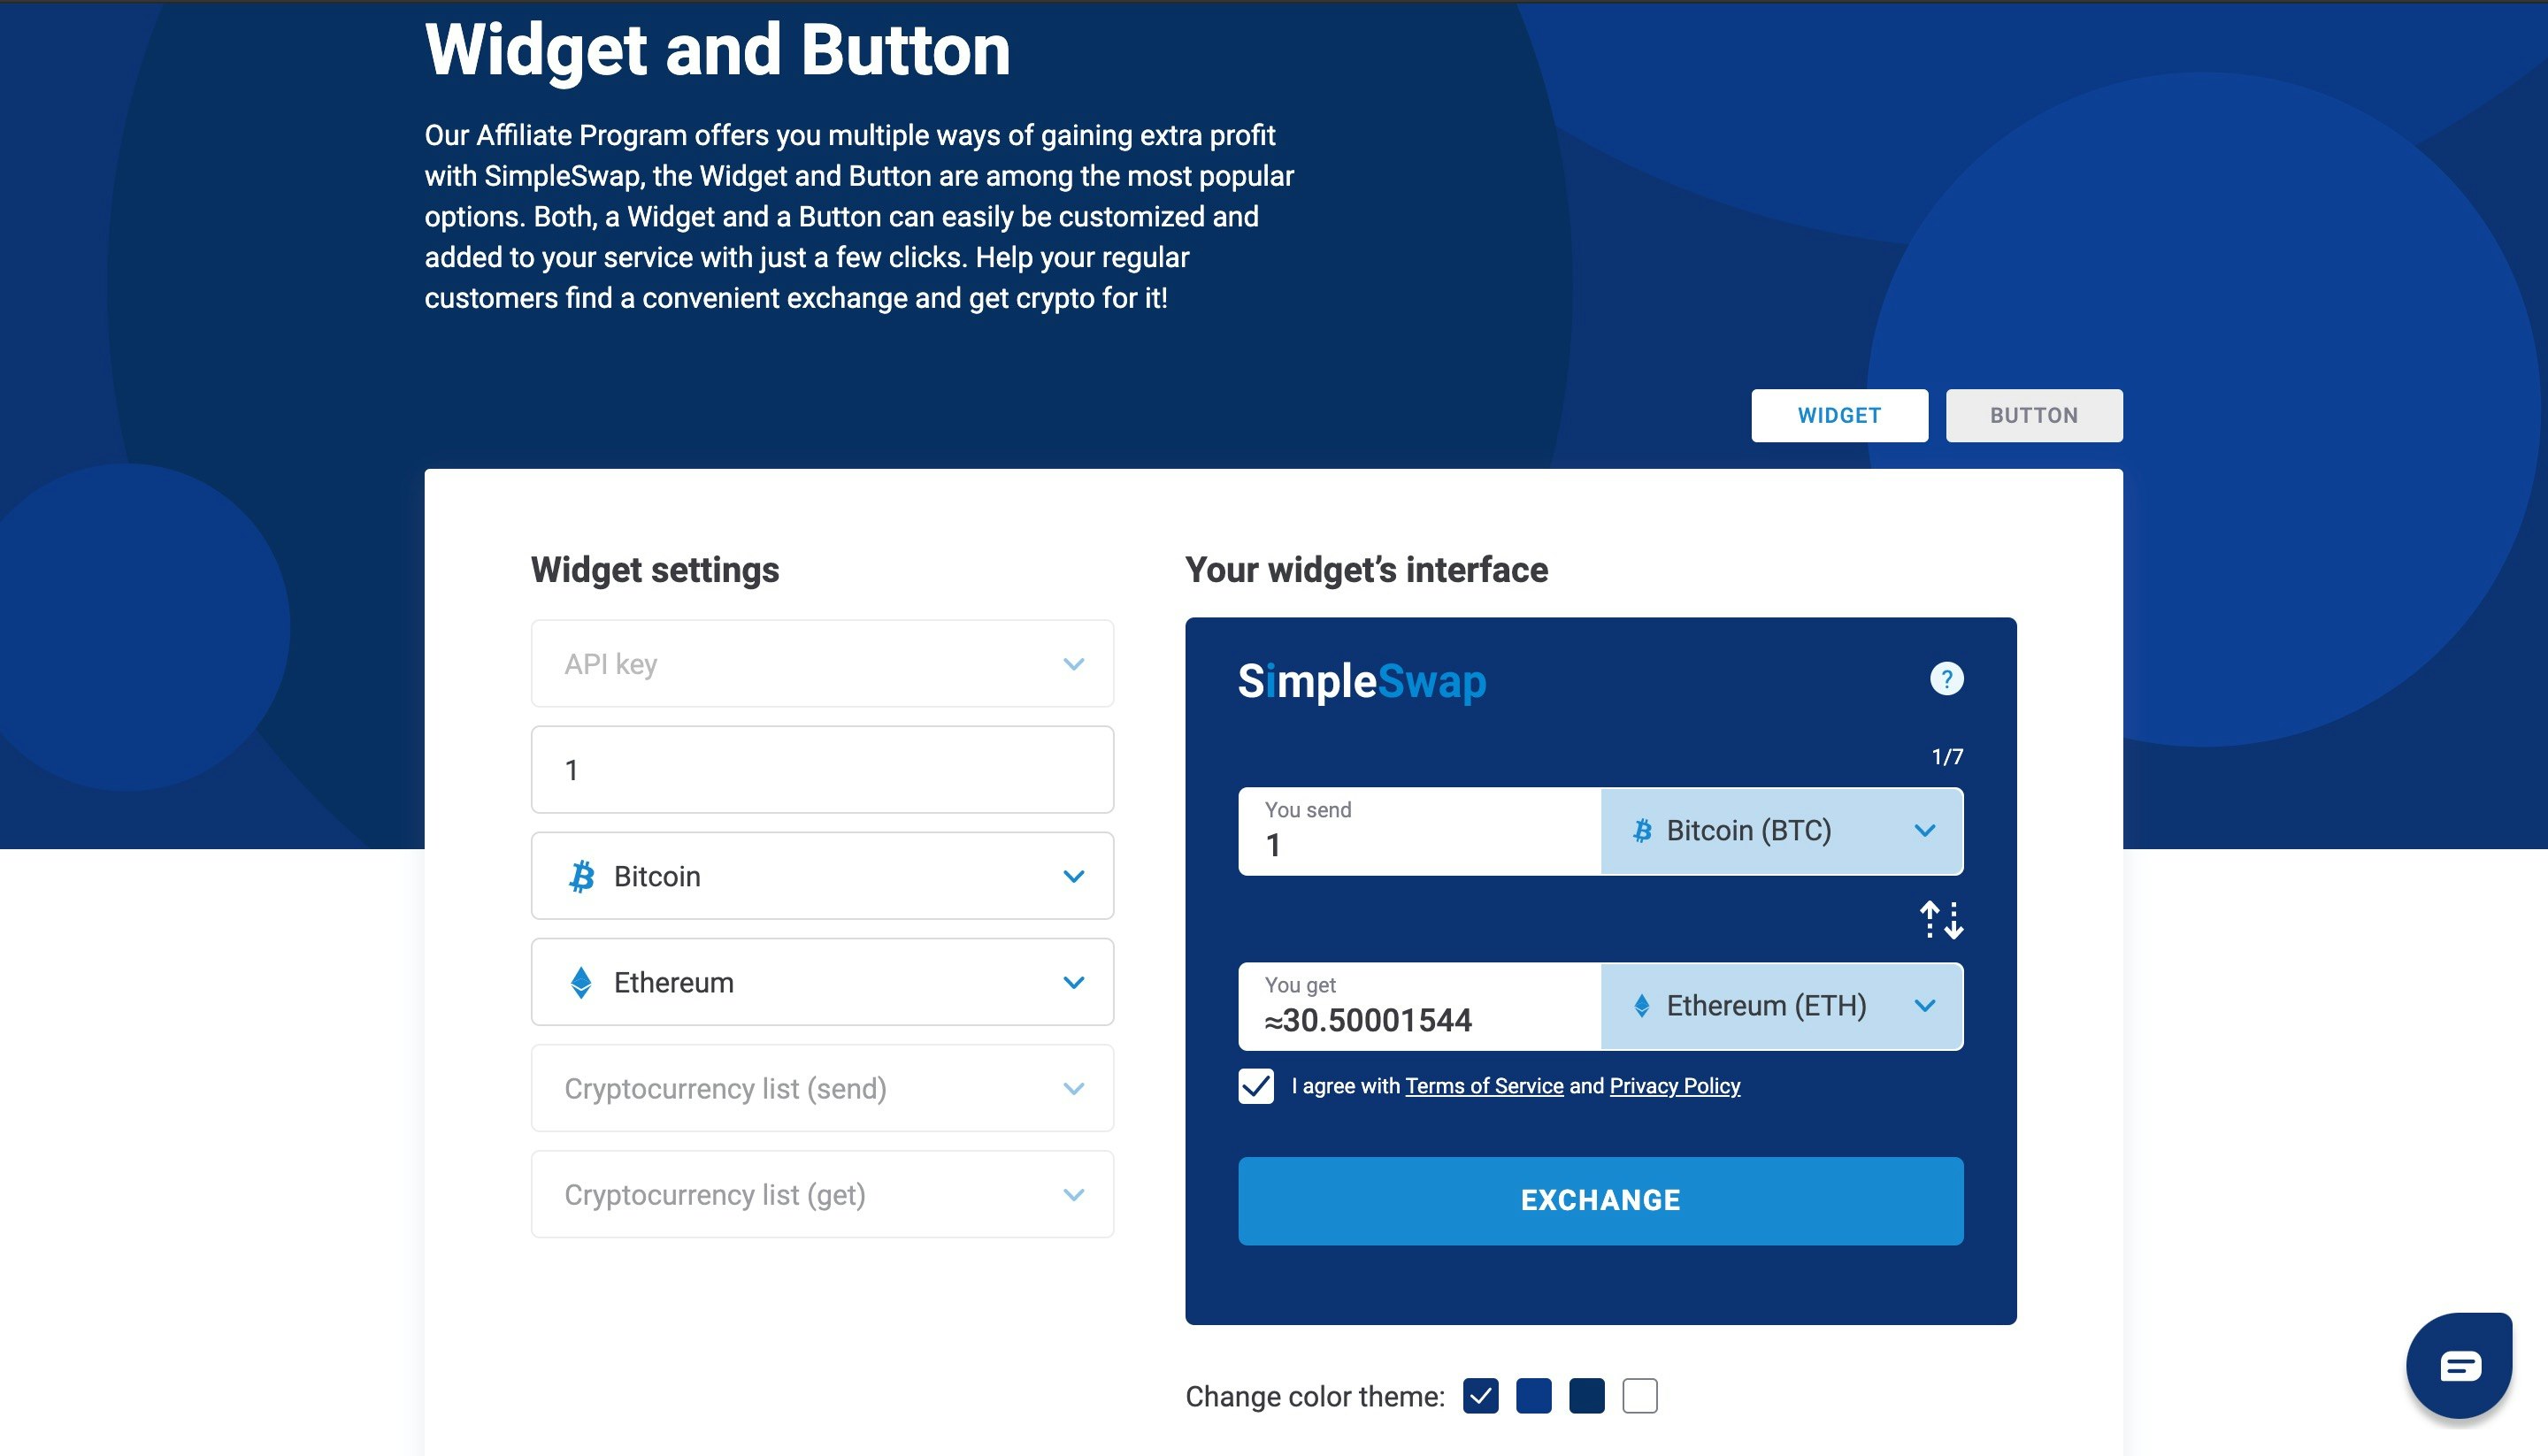Image resolution: width=2548 pixels, height=1456 pixels.
Task: Click the checked light theme checkbox
Action: click(x=1483, y=1396)
